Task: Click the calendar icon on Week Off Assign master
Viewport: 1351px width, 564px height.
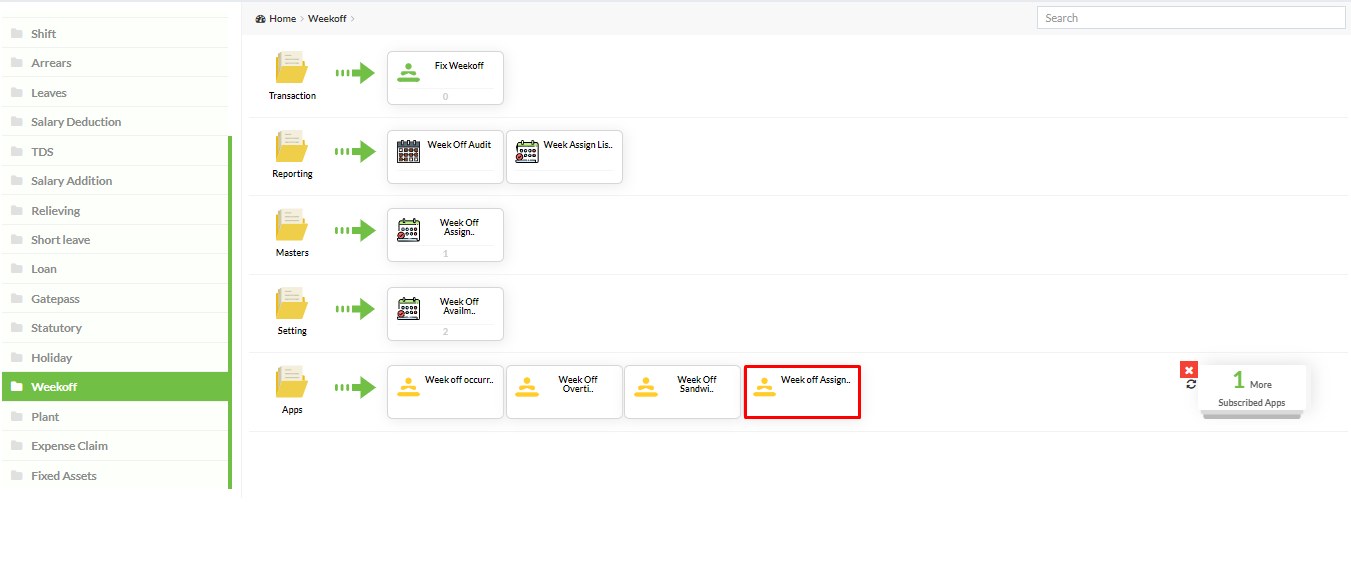Action: point(408,230)
